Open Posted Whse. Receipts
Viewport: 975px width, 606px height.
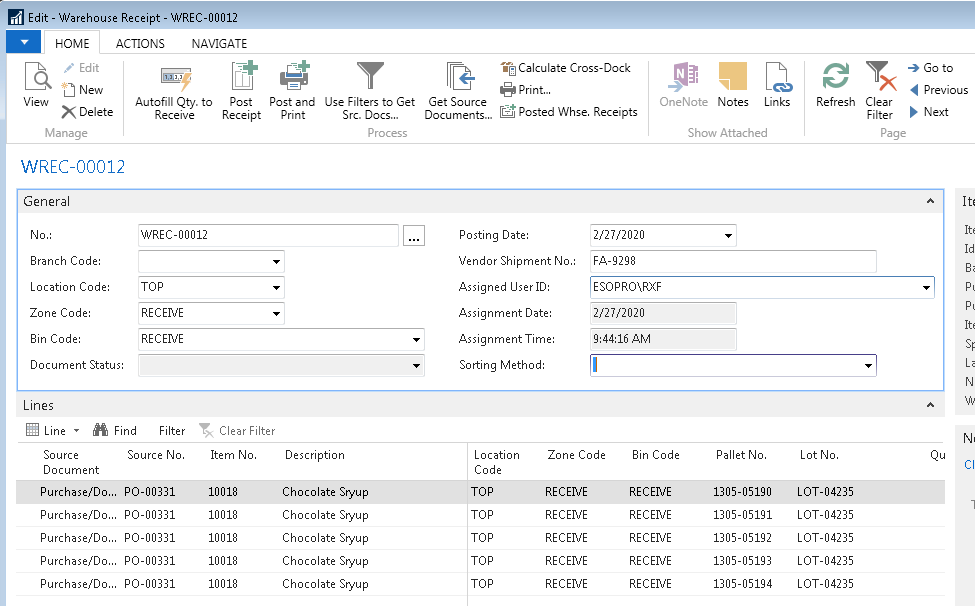tap(569, 112)
